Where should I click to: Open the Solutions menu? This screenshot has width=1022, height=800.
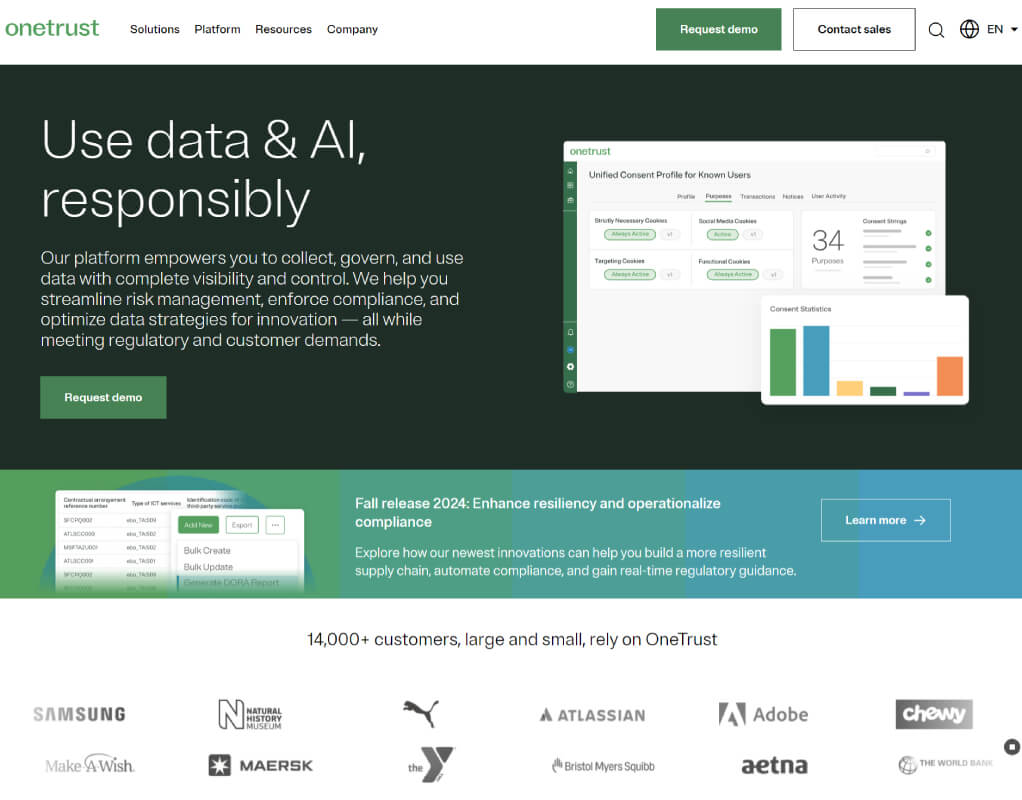tap(154, 29)
